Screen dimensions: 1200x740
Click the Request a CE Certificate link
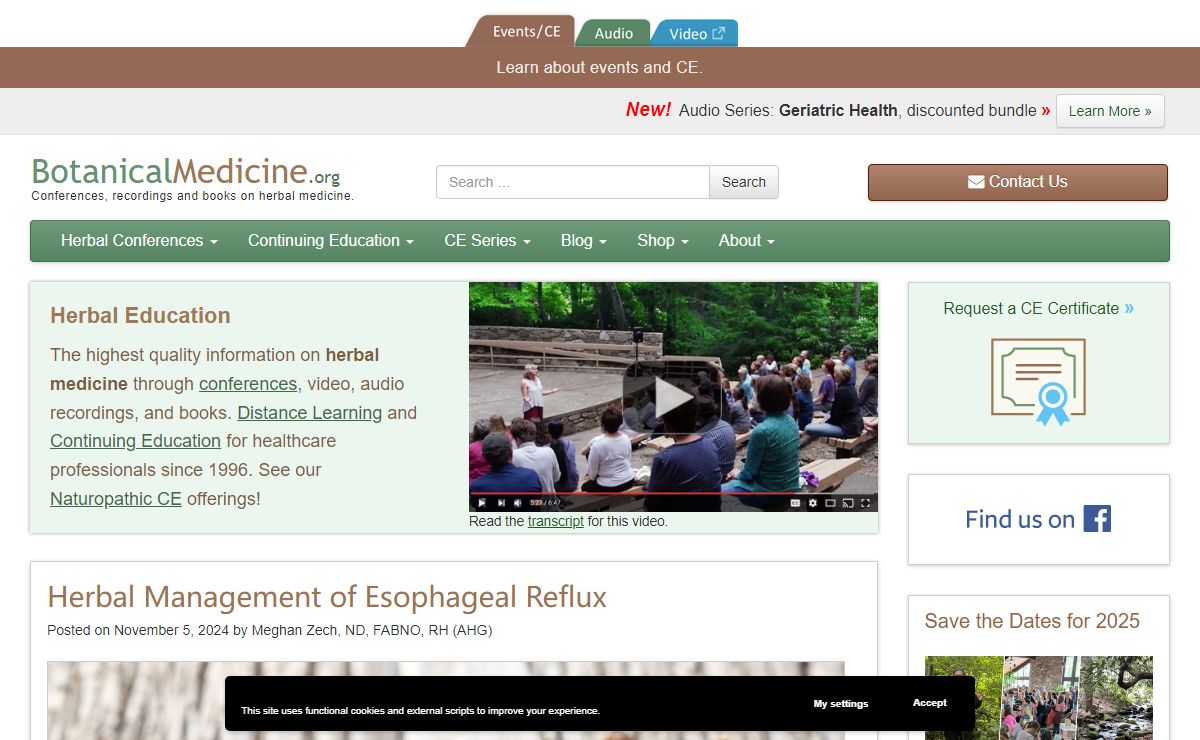1031,308
